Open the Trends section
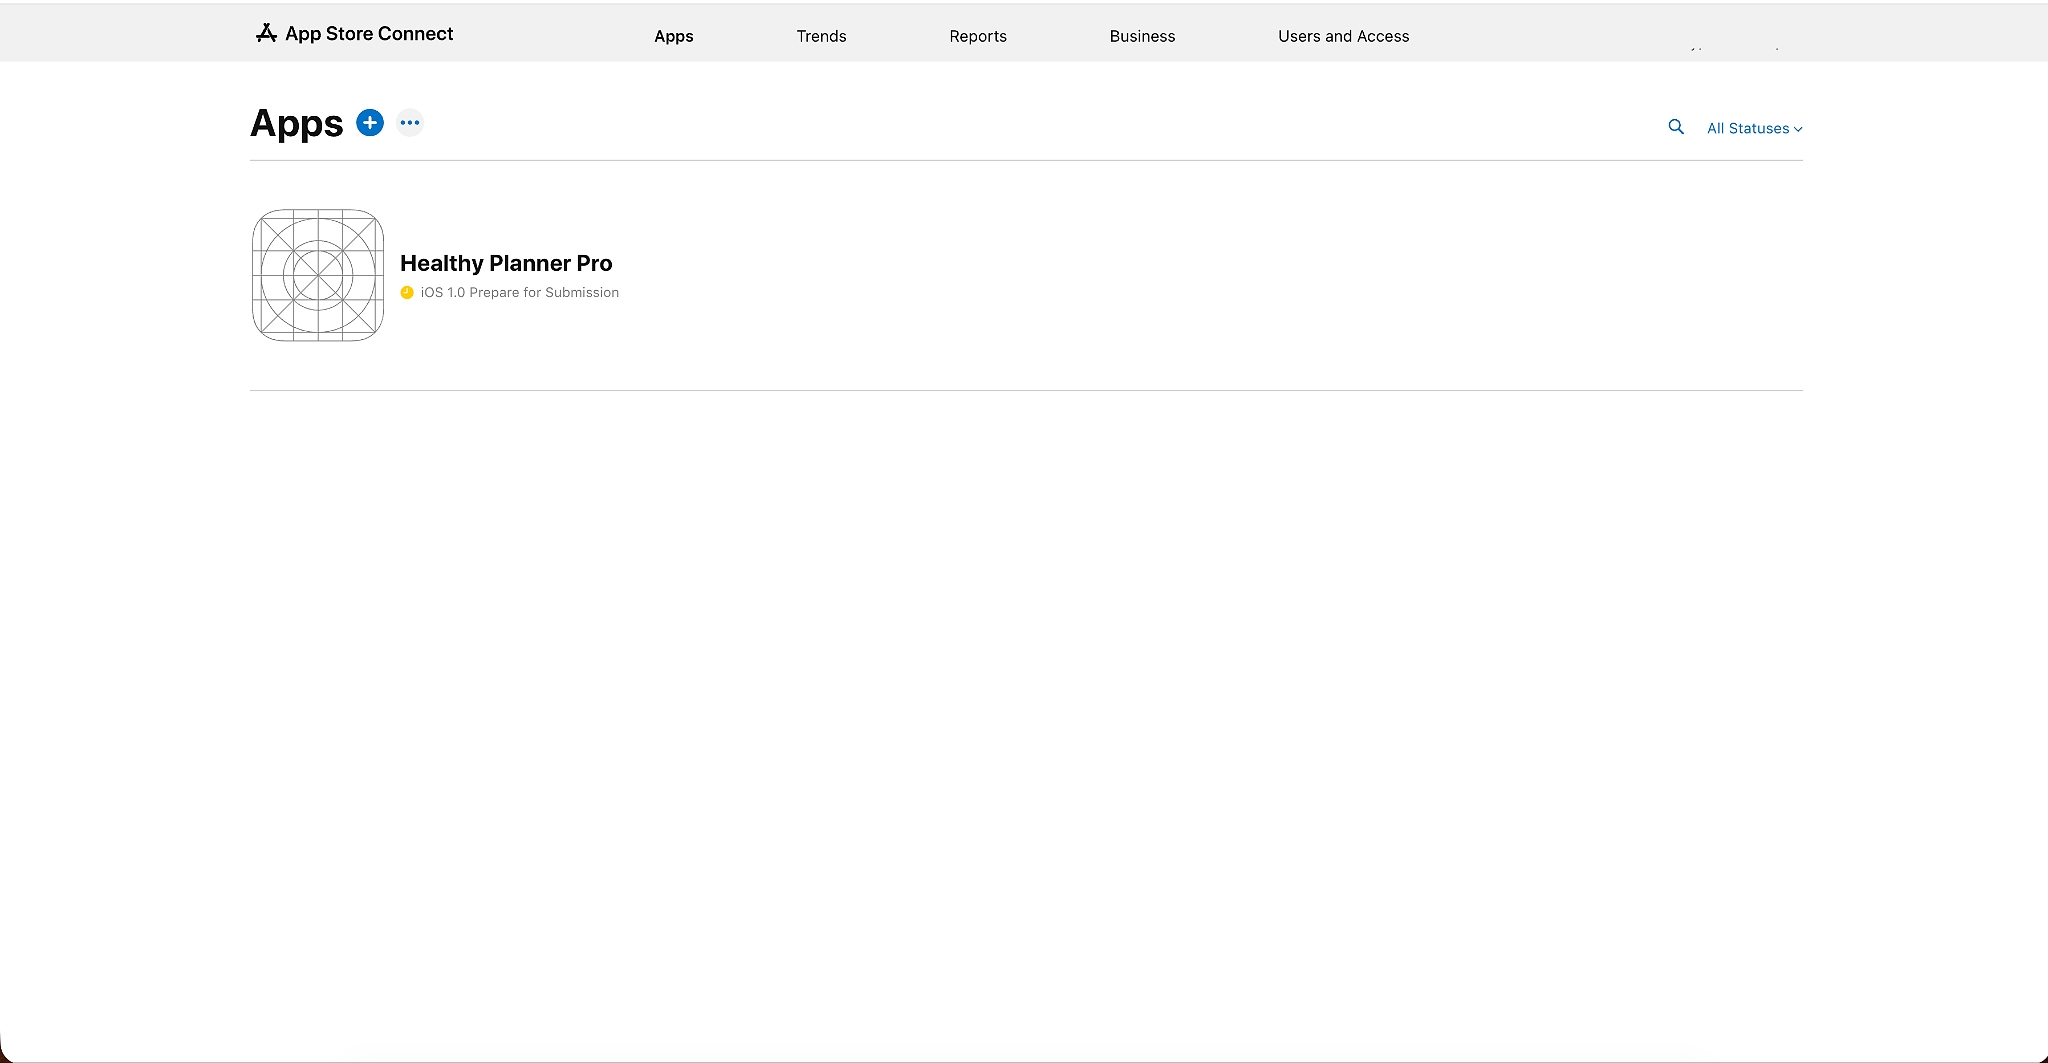 click(x=821, y=36)
